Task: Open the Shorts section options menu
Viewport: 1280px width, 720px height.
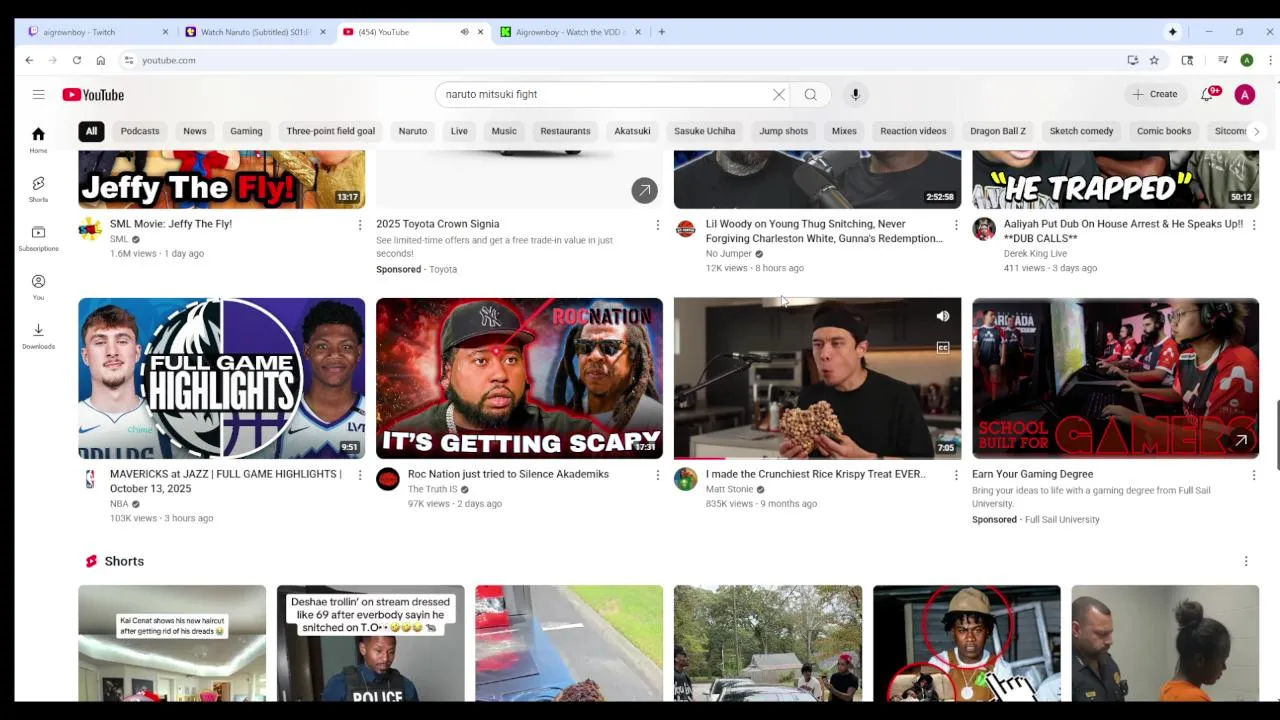Action: coord(1246,561)
